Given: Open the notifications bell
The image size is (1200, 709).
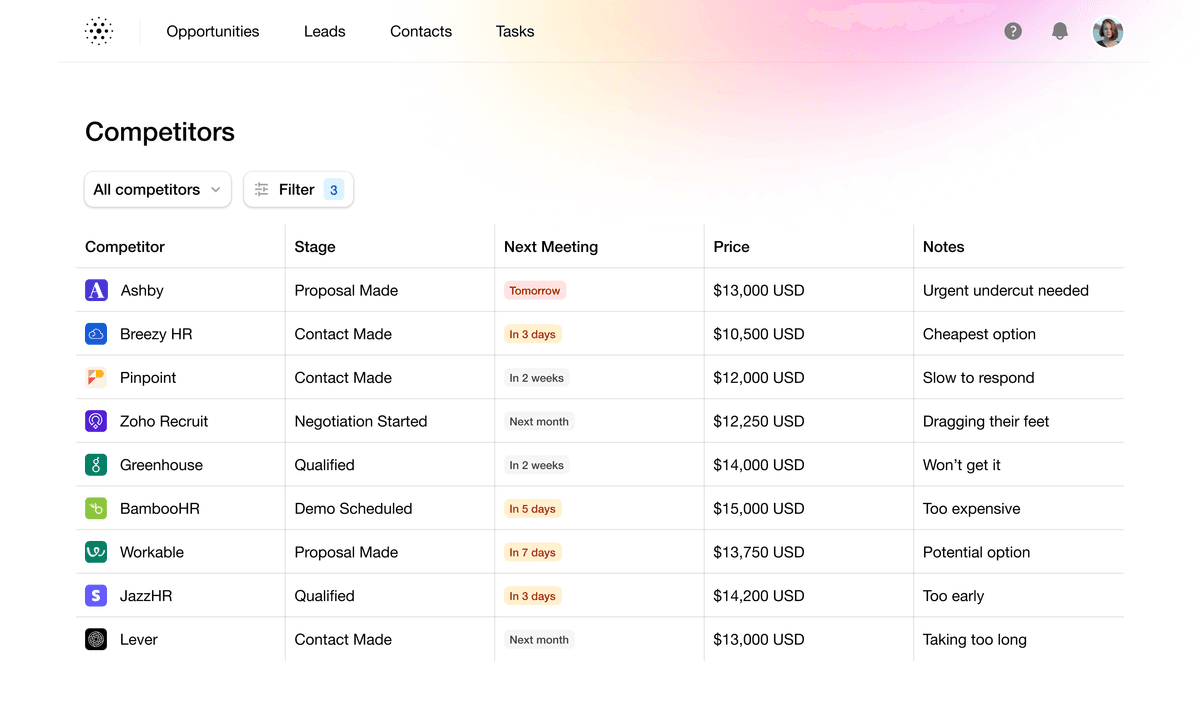Looking at the screenshot, I should pyautogui.click(x=1060, y=31).
